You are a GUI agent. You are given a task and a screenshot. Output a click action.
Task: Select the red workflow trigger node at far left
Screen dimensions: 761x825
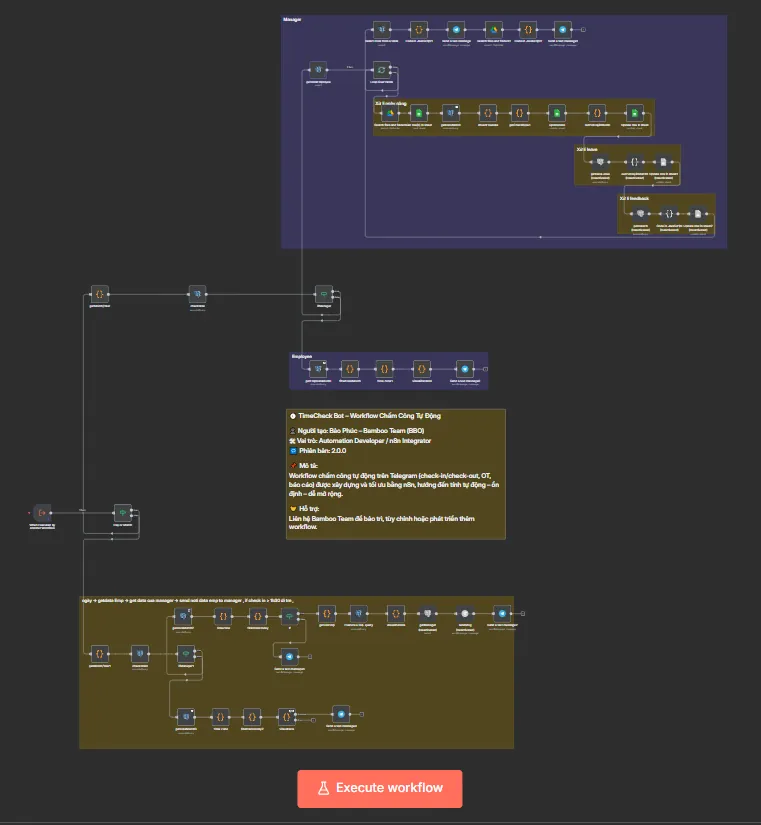click(41, 512)
